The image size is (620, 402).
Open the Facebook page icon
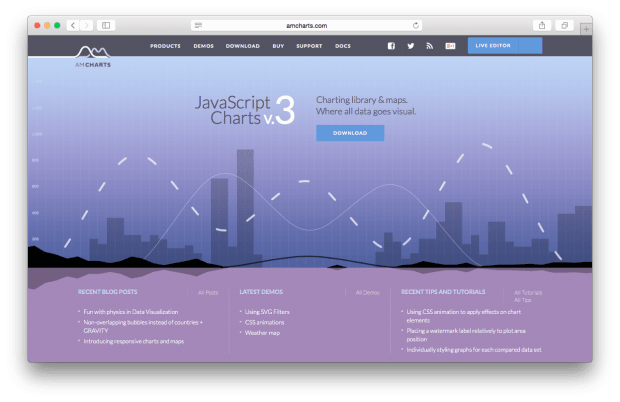tap(391, 46)
